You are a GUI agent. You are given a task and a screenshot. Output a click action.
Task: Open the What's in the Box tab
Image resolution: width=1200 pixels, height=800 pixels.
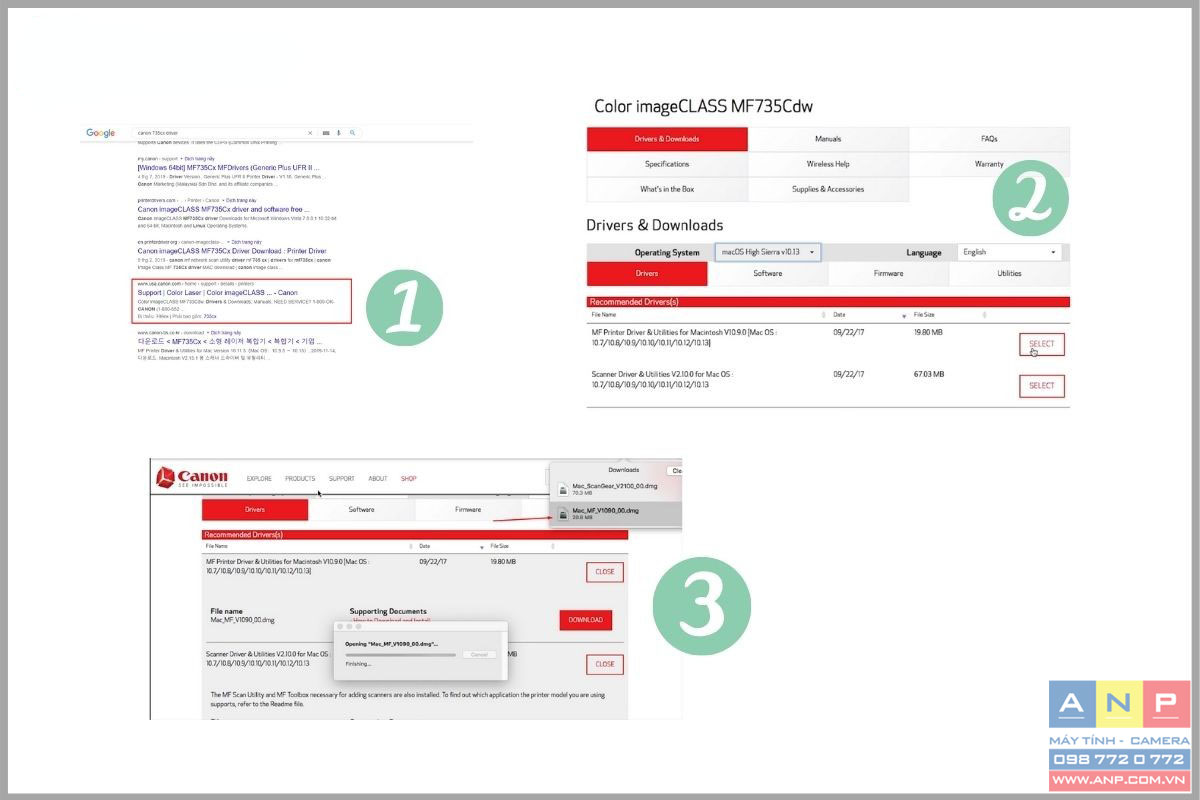[x=667, y=189]
